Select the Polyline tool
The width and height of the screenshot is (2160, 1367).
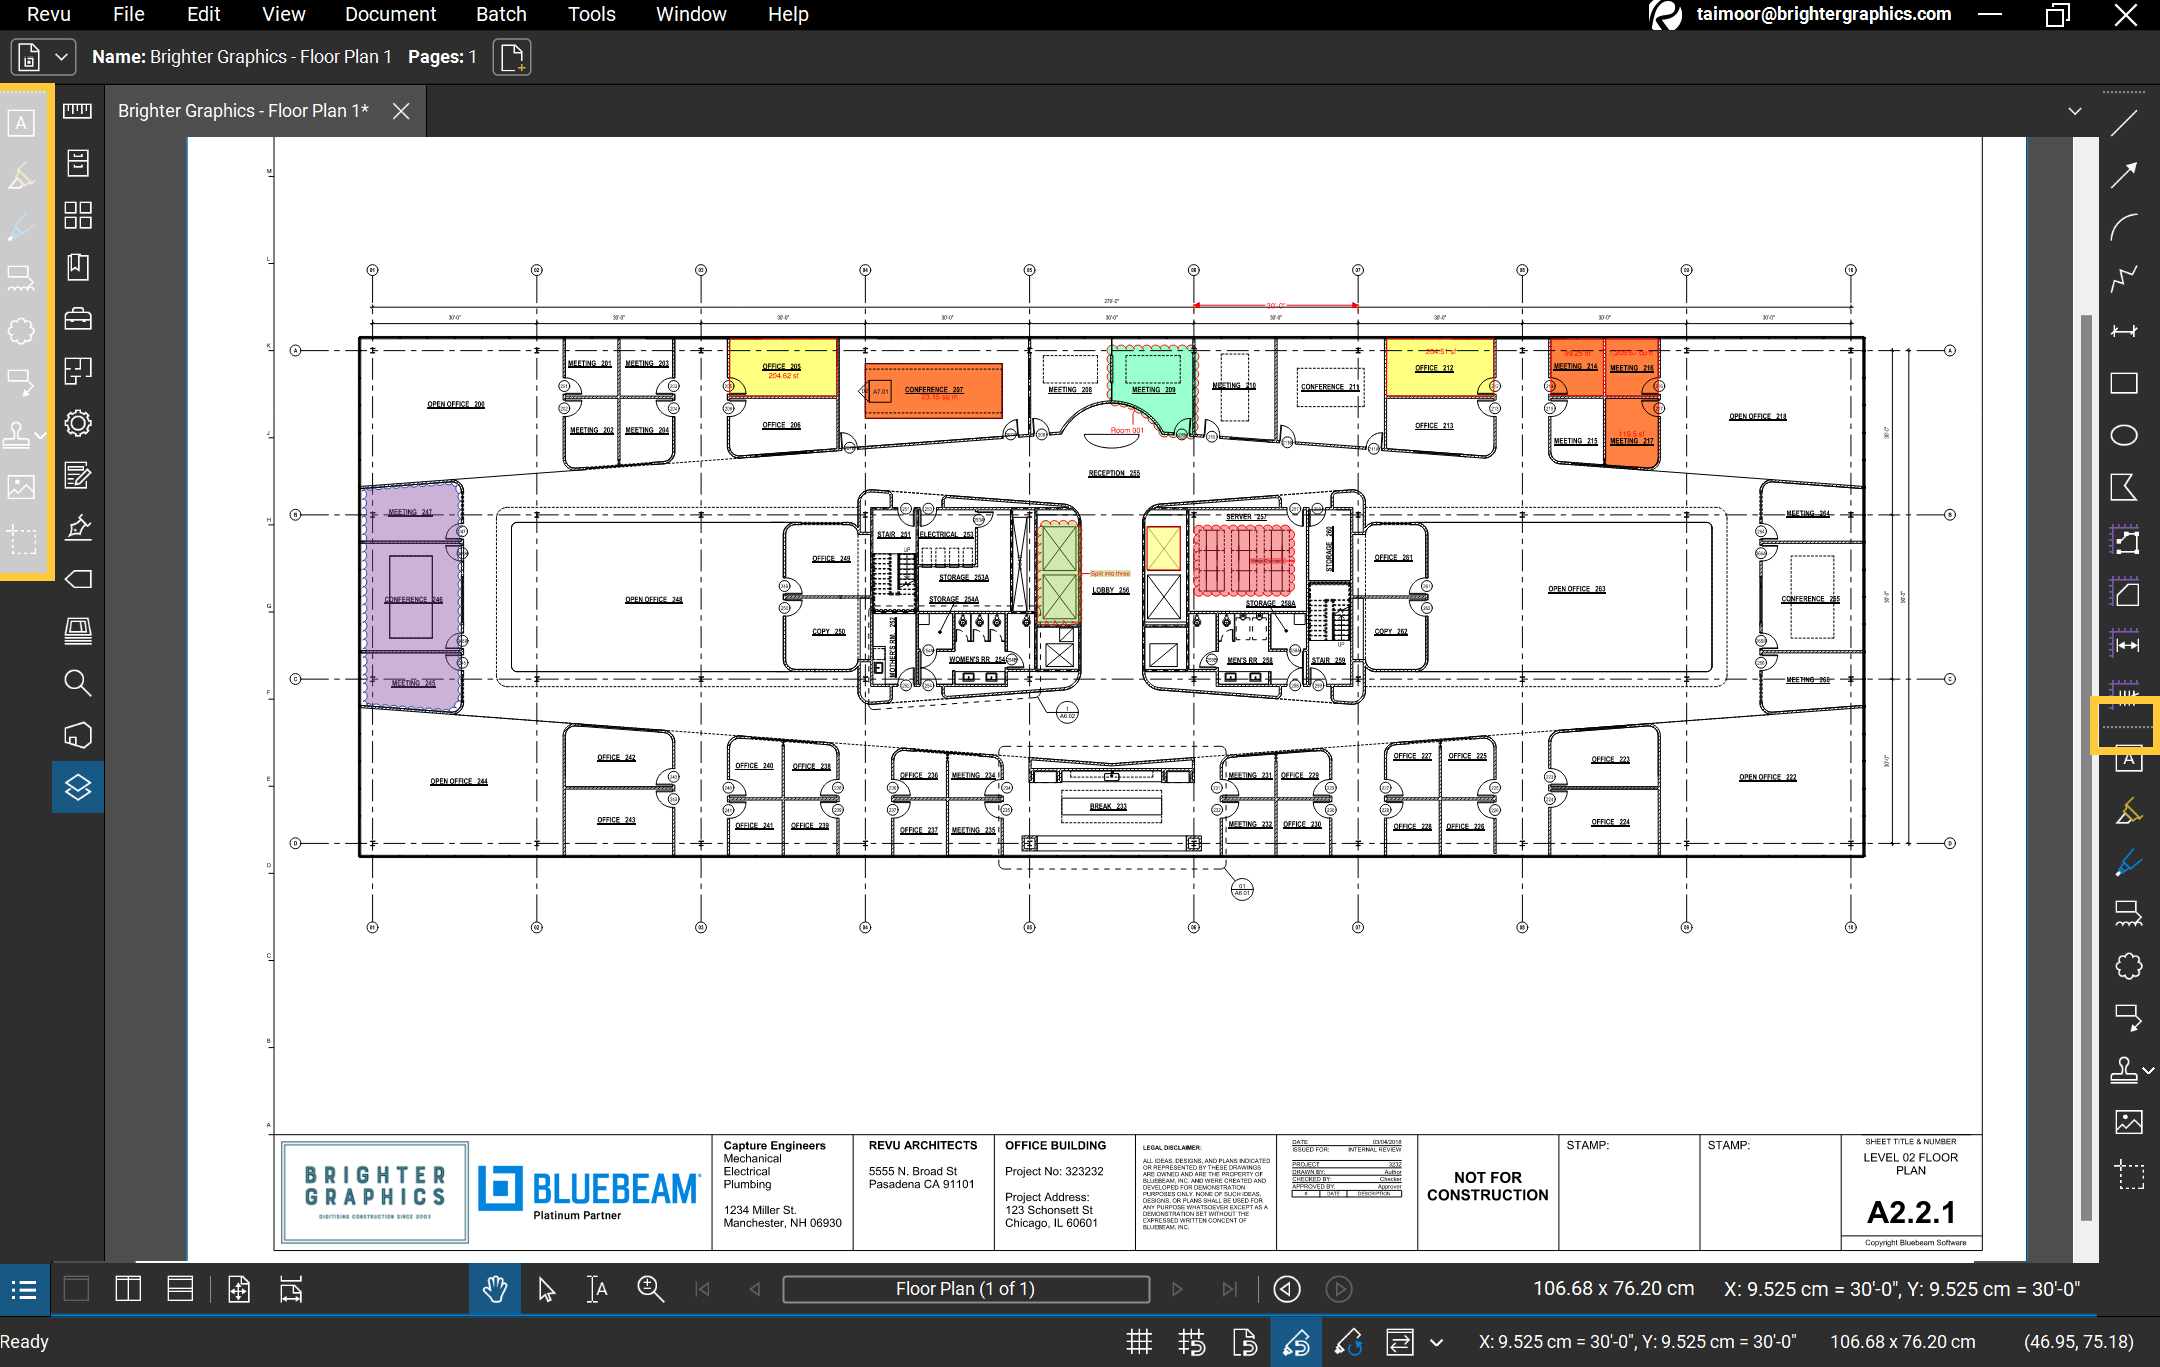coord(2124,279)
